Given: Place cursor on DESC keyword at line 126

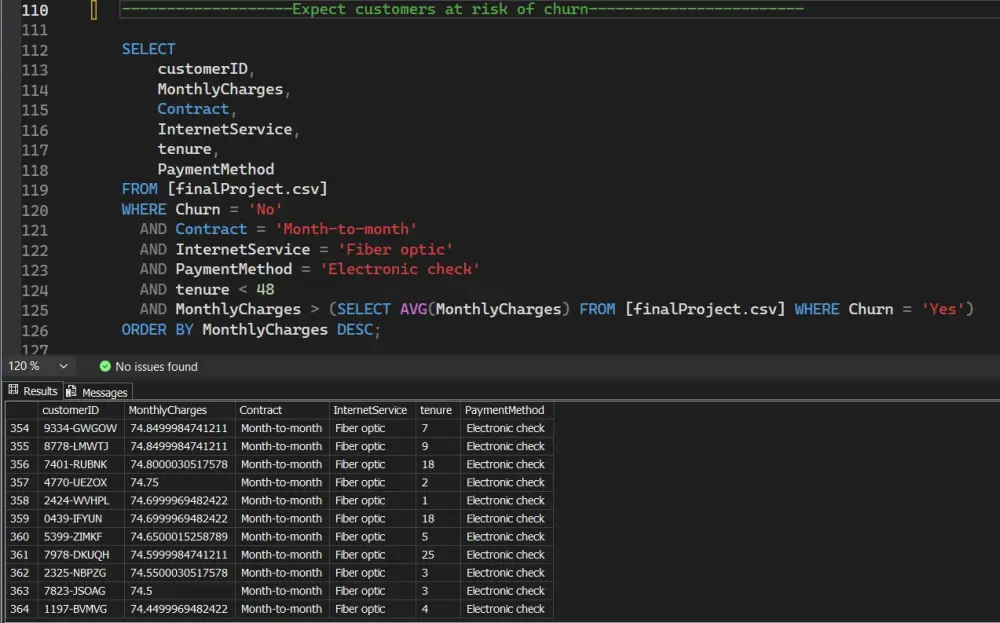Looking at the screenshot, I should (354, 330).
